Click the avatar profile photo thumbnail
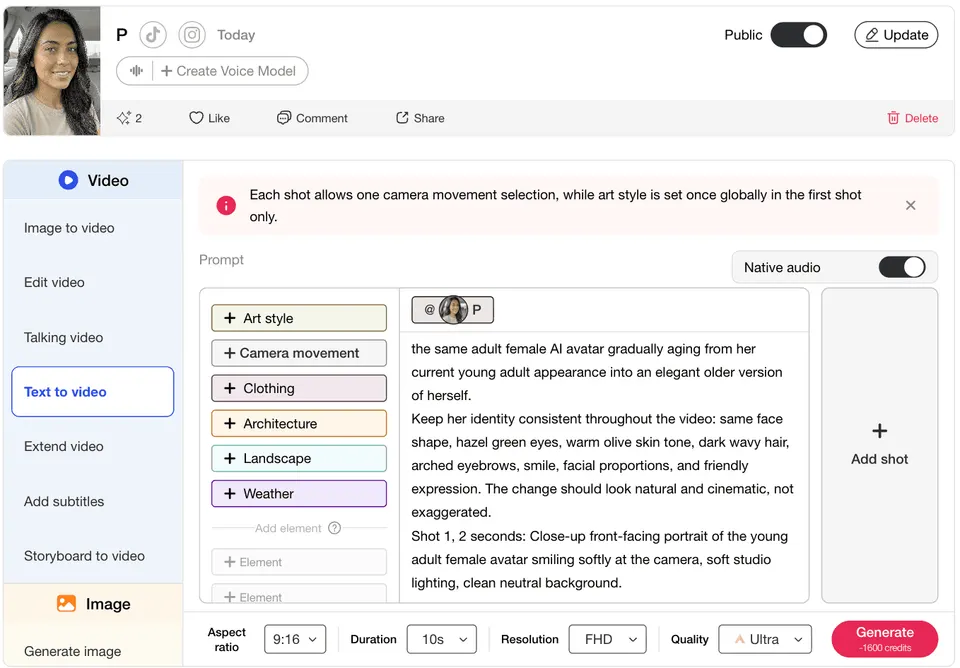960x668 pixels. 52,70
